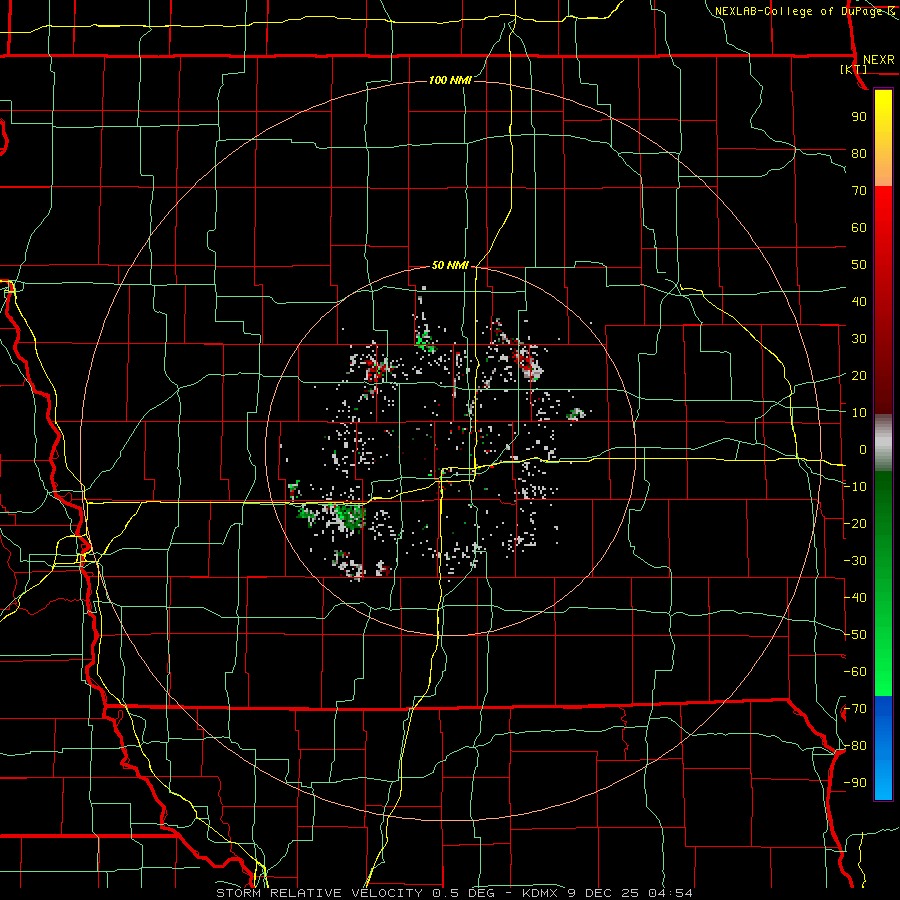Click the 10 value on velocity legend
Screen dimensions: 900x900
pyautogui.click(x=859, y=413)
